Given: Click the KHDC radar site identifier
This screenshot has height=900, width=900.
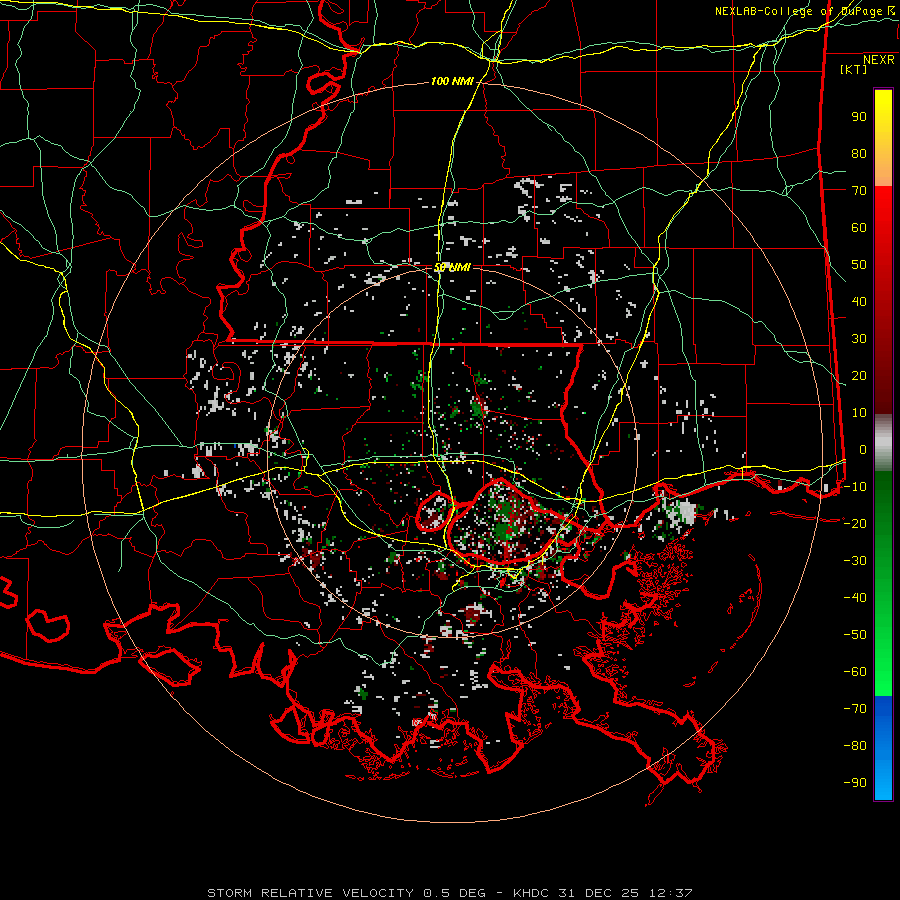Looking at the screenshot, I should point(531,893).
